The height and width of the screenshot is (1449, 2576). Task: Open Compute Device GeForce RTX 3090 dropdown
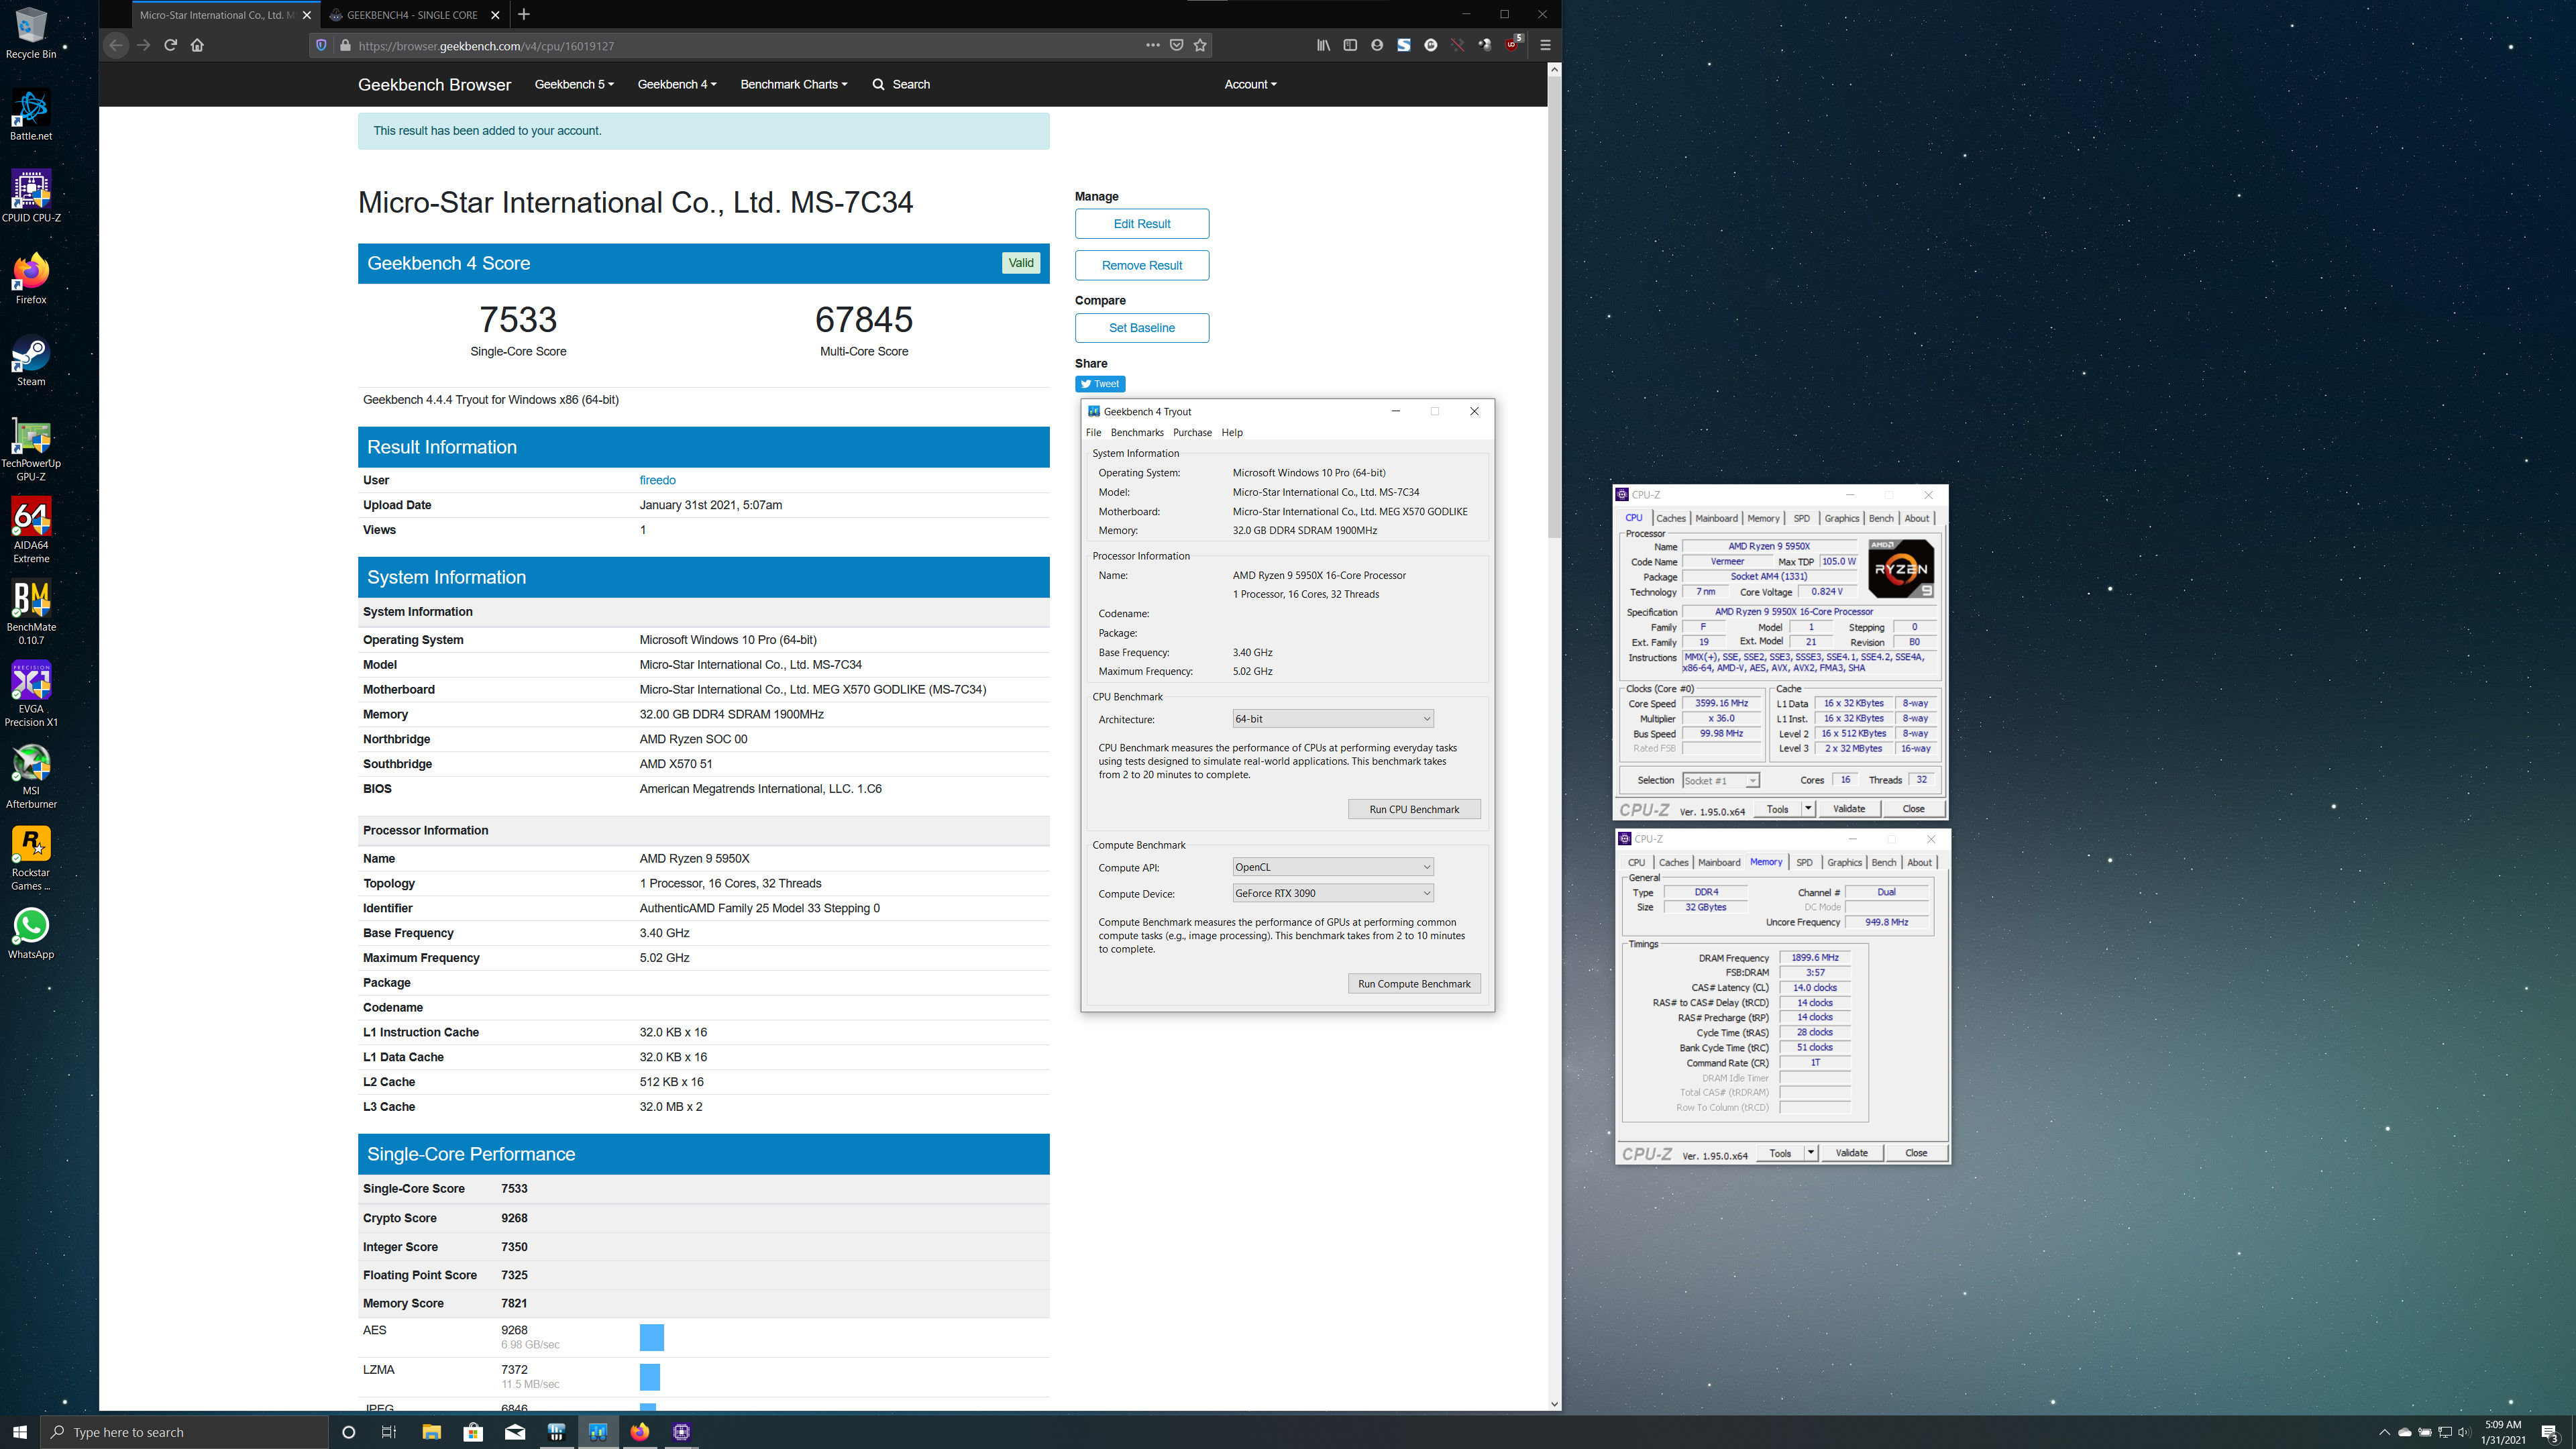click(x=1333, y=893)
